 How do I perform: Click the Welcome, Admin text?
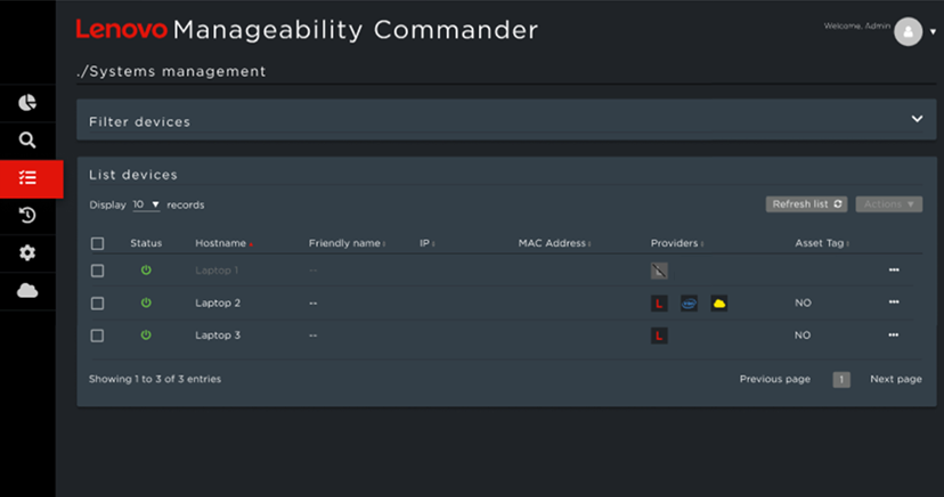[x=857, y=26]
